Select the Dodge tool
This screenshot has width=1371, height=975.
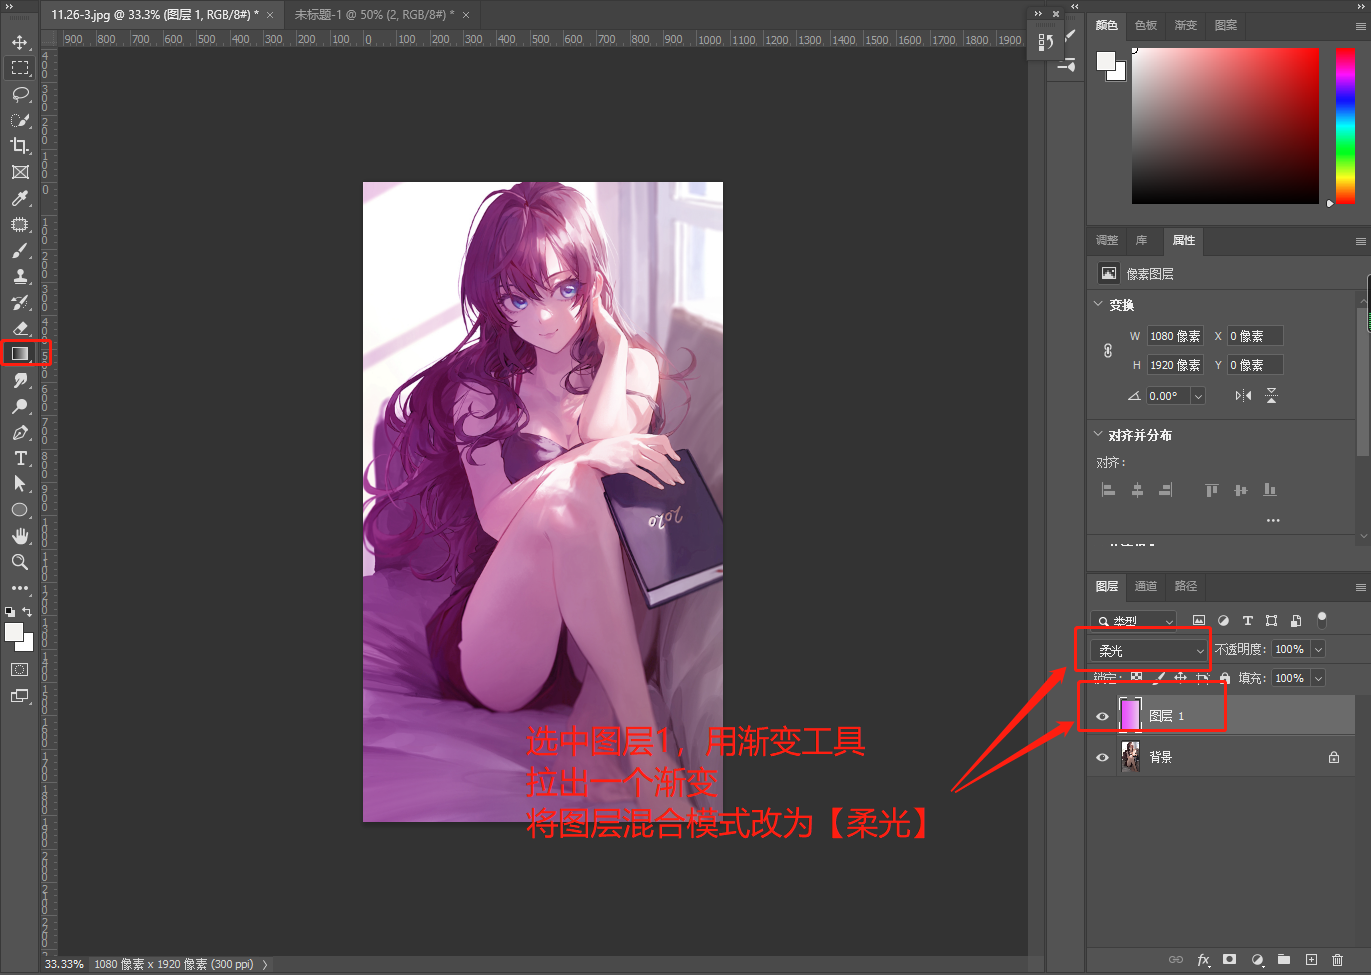tap(20, 406)
